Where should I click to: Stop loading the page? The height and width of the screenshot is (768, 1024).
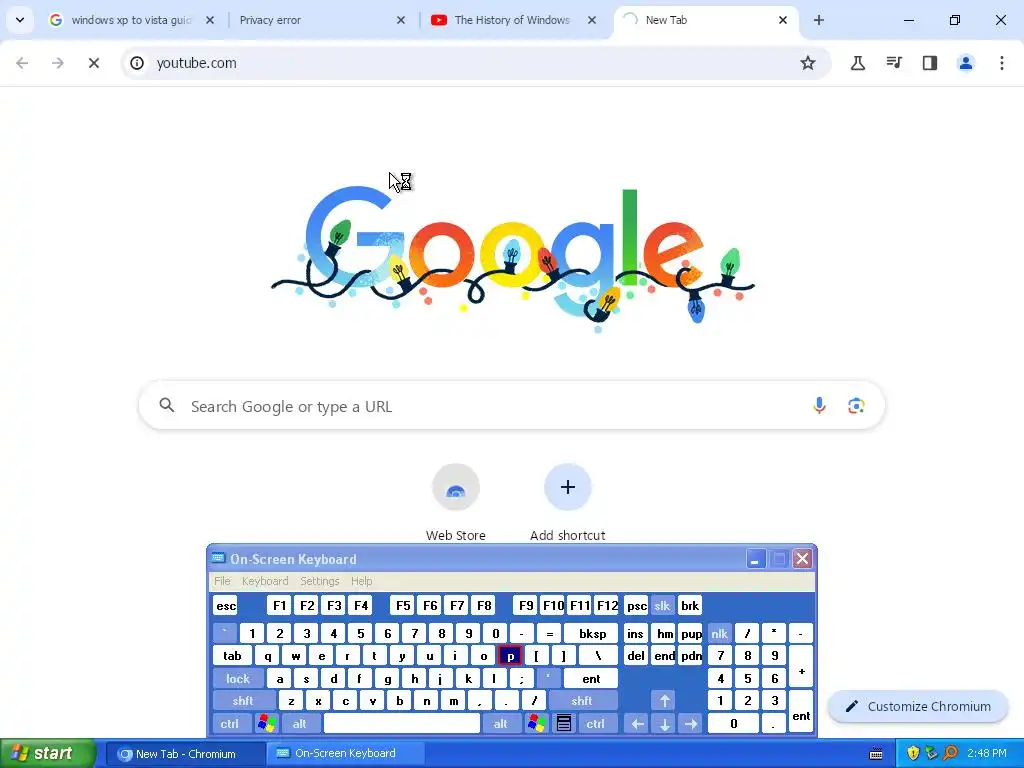pyautogui.click(x=93, y=63)
